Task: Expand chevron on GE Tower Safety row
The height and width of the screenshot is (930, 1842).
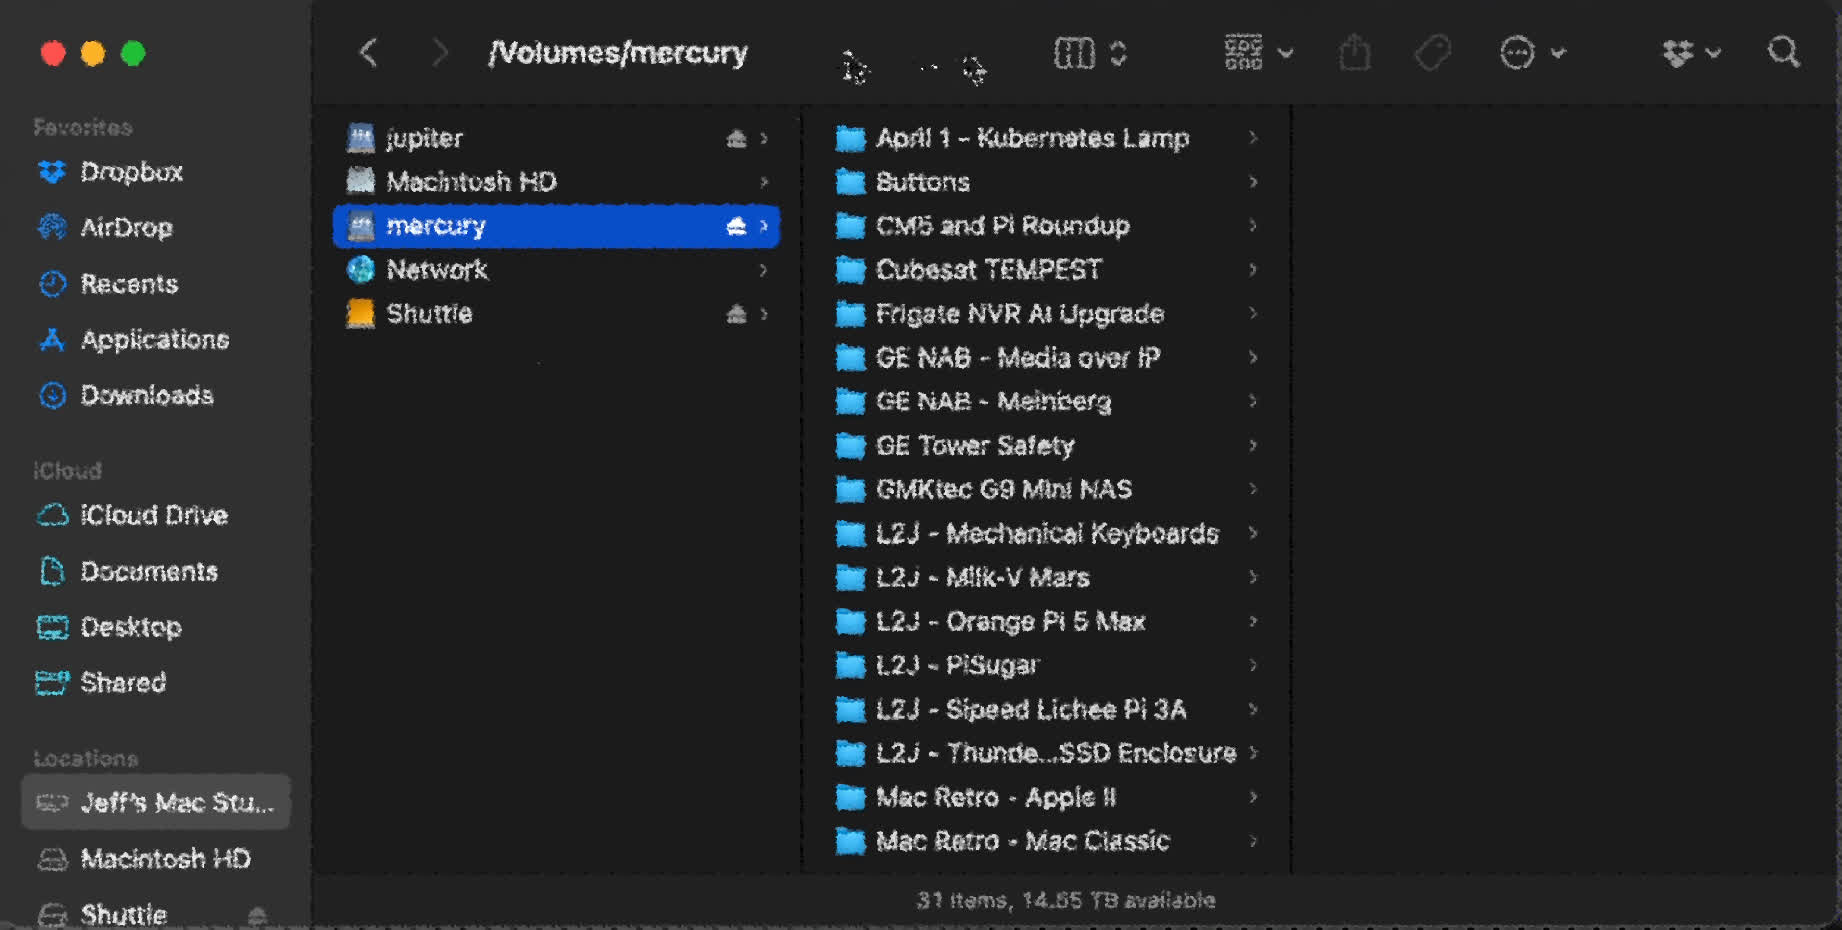Action: [x=1253, y=446]
